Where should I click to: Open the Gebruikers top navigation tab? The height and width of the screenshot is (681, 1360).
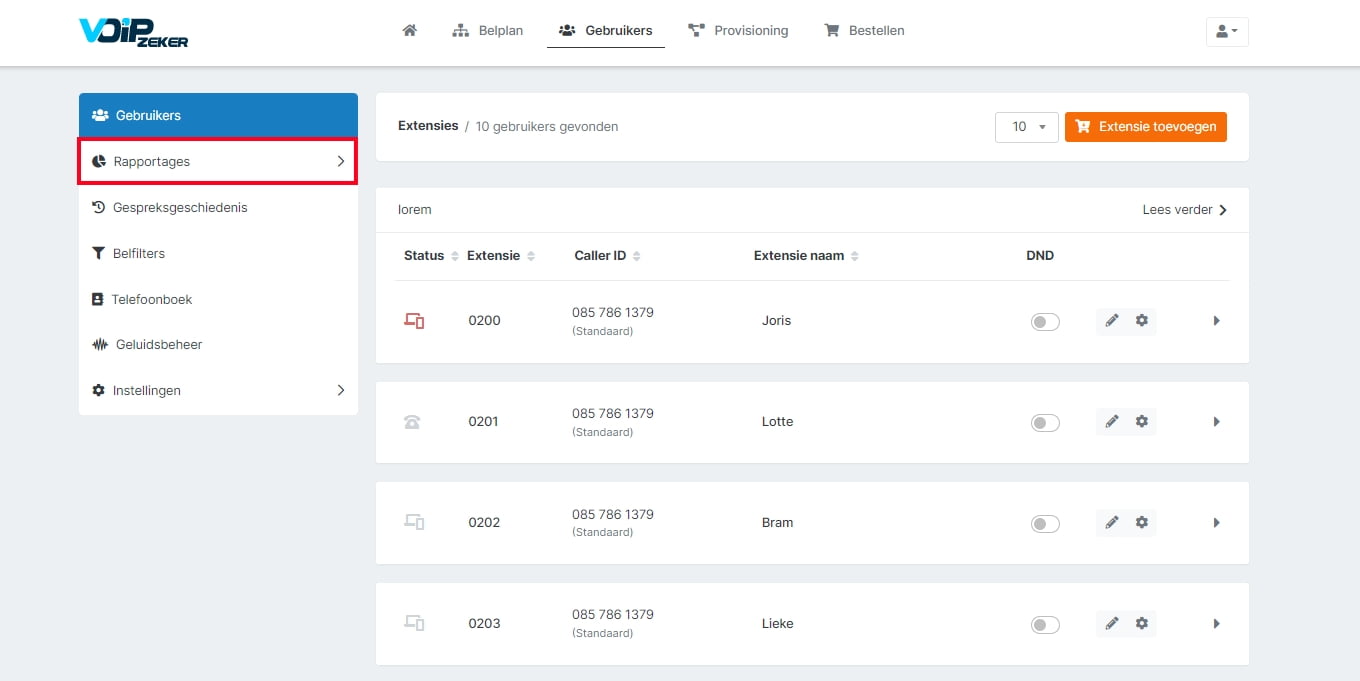(606, 30)
